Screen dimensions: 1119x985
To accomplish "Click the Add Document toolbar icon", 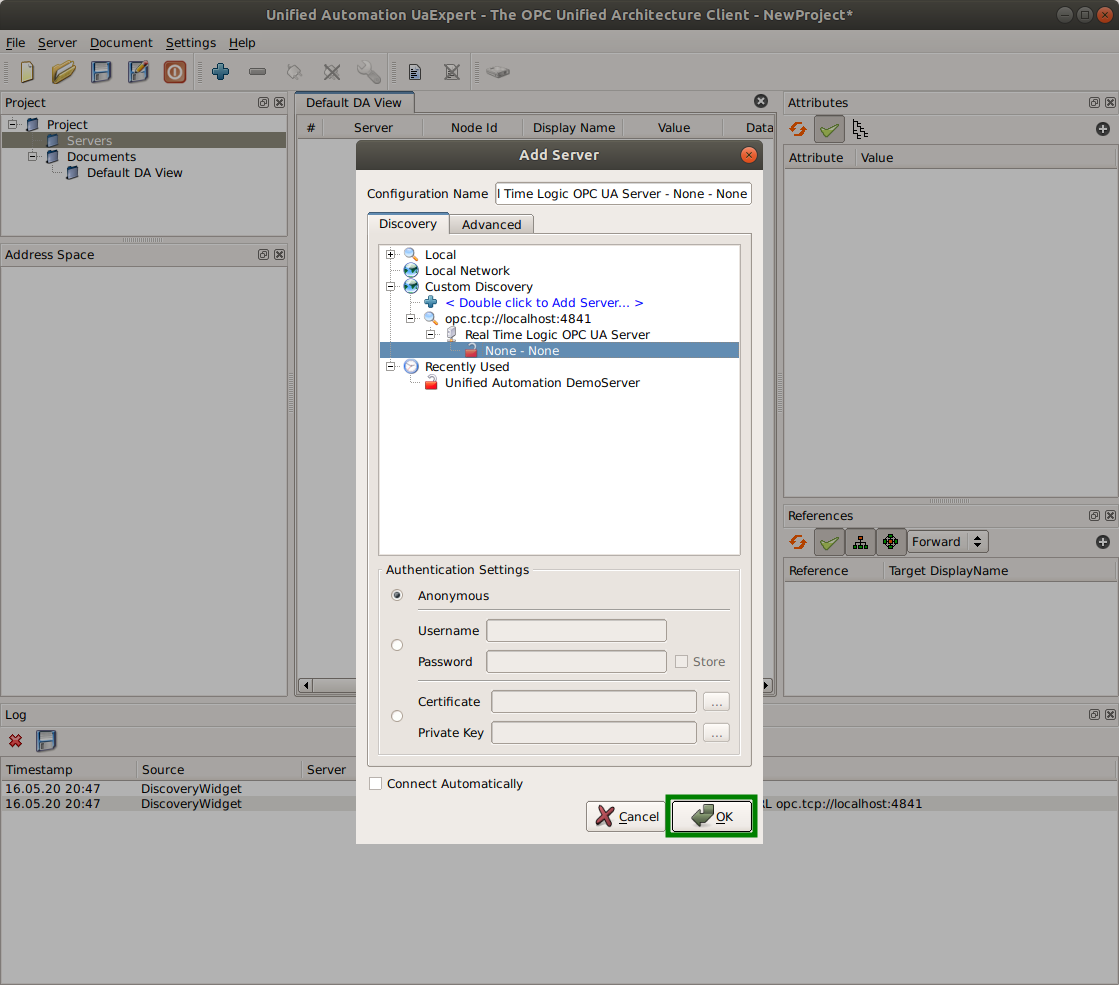I will click(415, 71).
